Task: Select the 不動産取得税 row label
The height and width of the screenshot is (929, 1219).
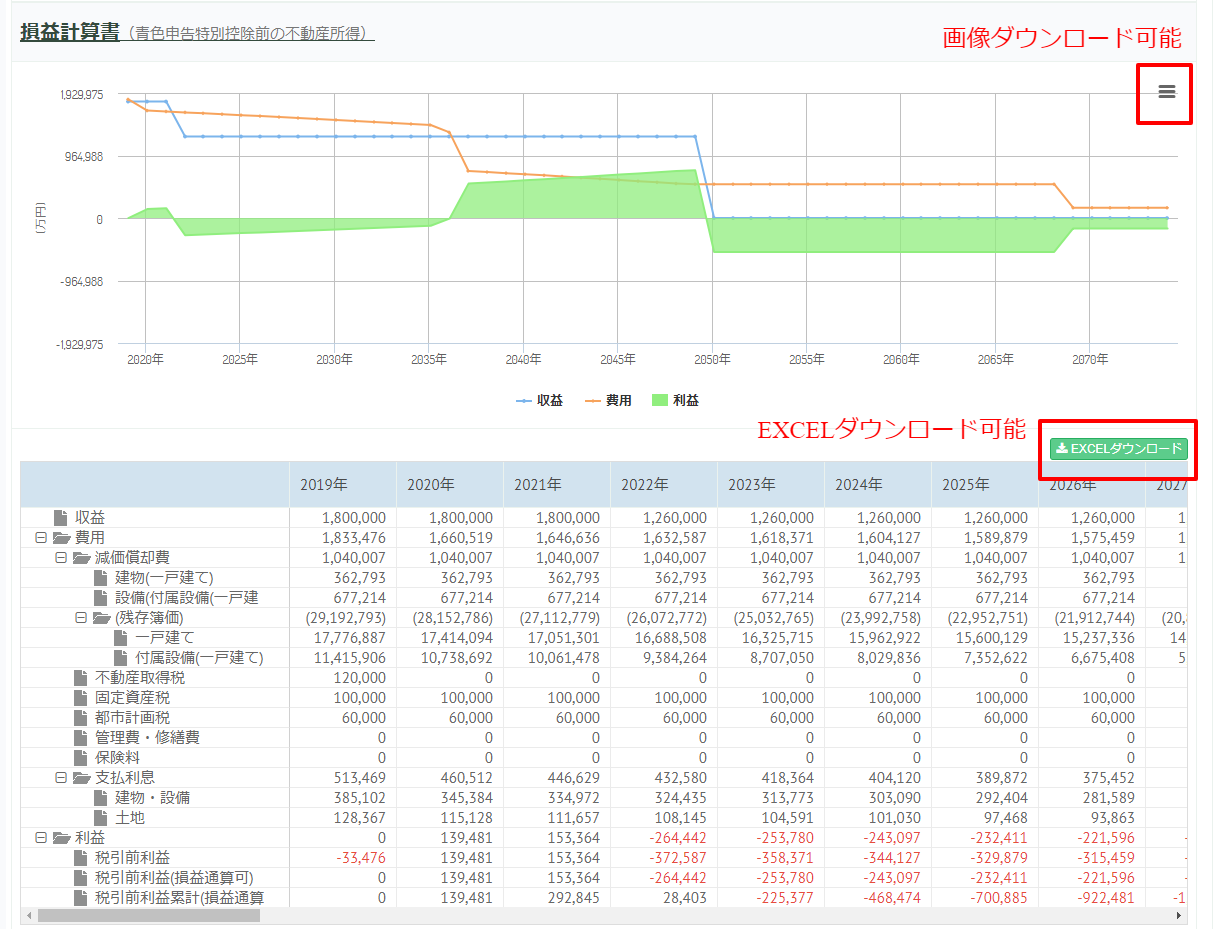Action: (x=140, y=678)
